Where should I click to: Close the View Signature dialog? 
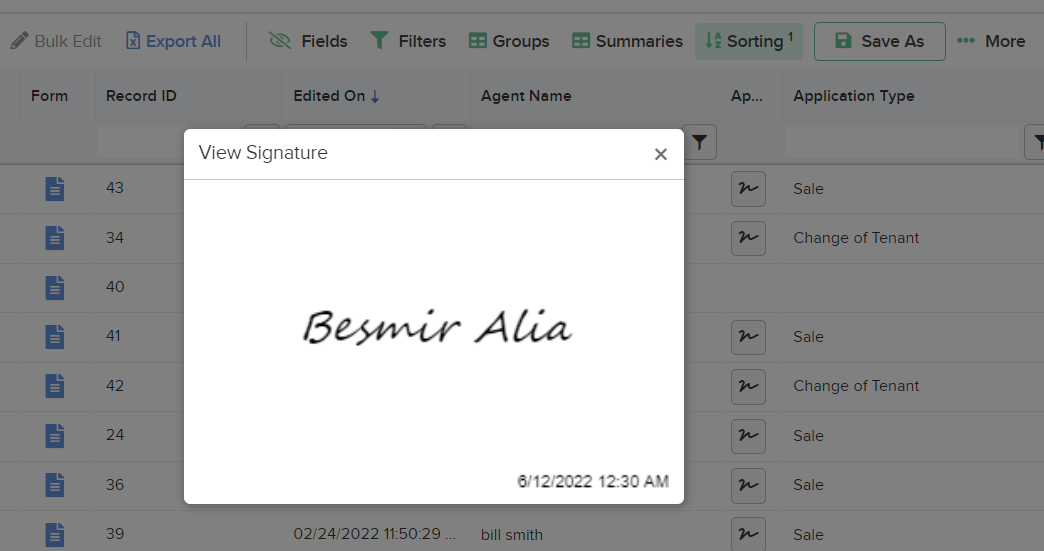[x=660, y=154]
